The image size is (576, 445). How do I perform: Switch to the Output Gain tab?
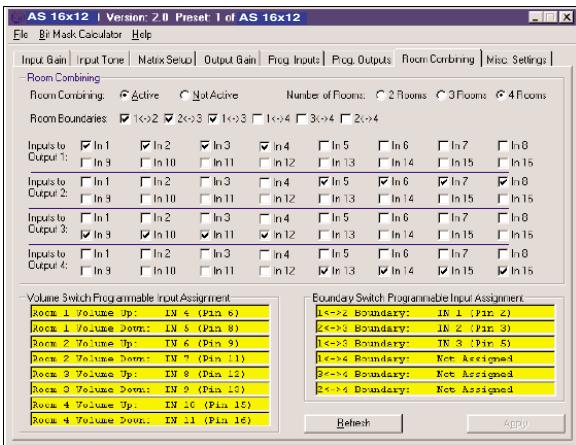click(x=230, y=60)
